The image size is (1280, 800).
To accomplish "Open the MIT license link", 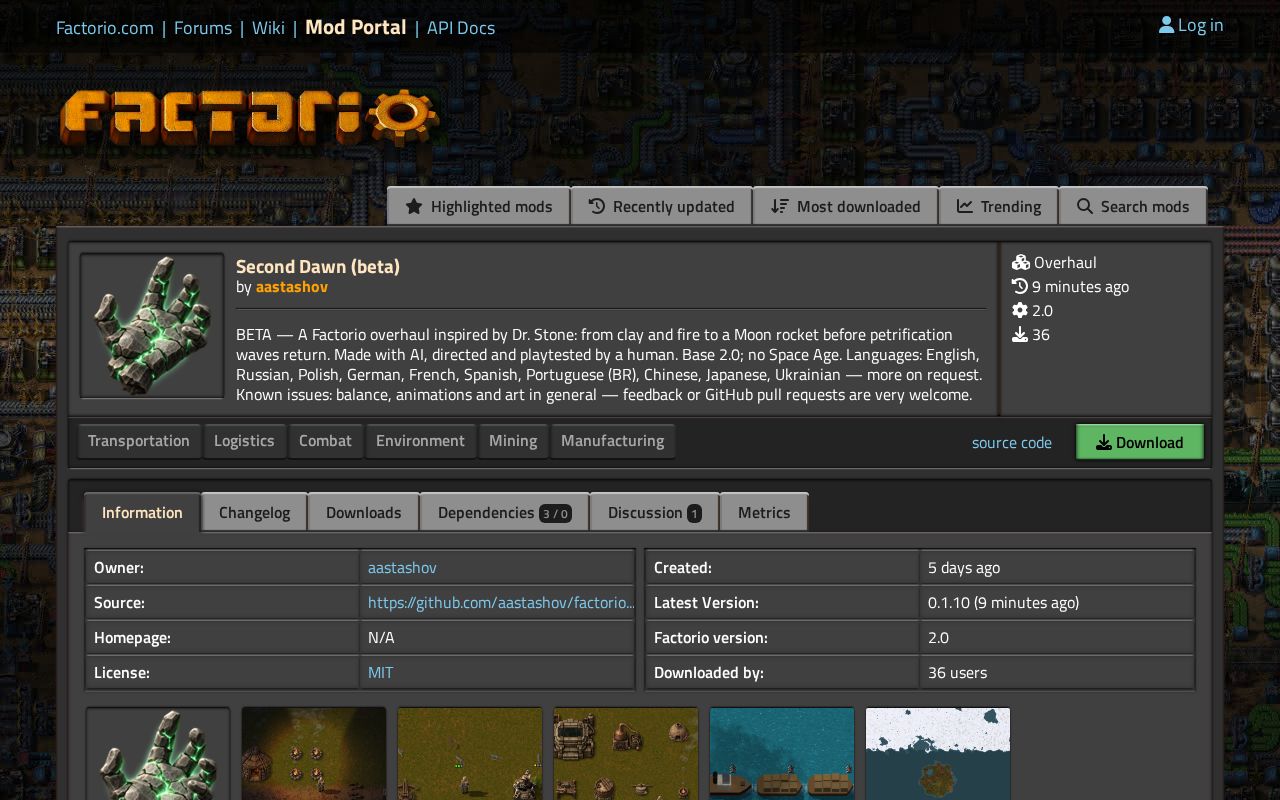I will pyautogui.click(x=380, y=672).
